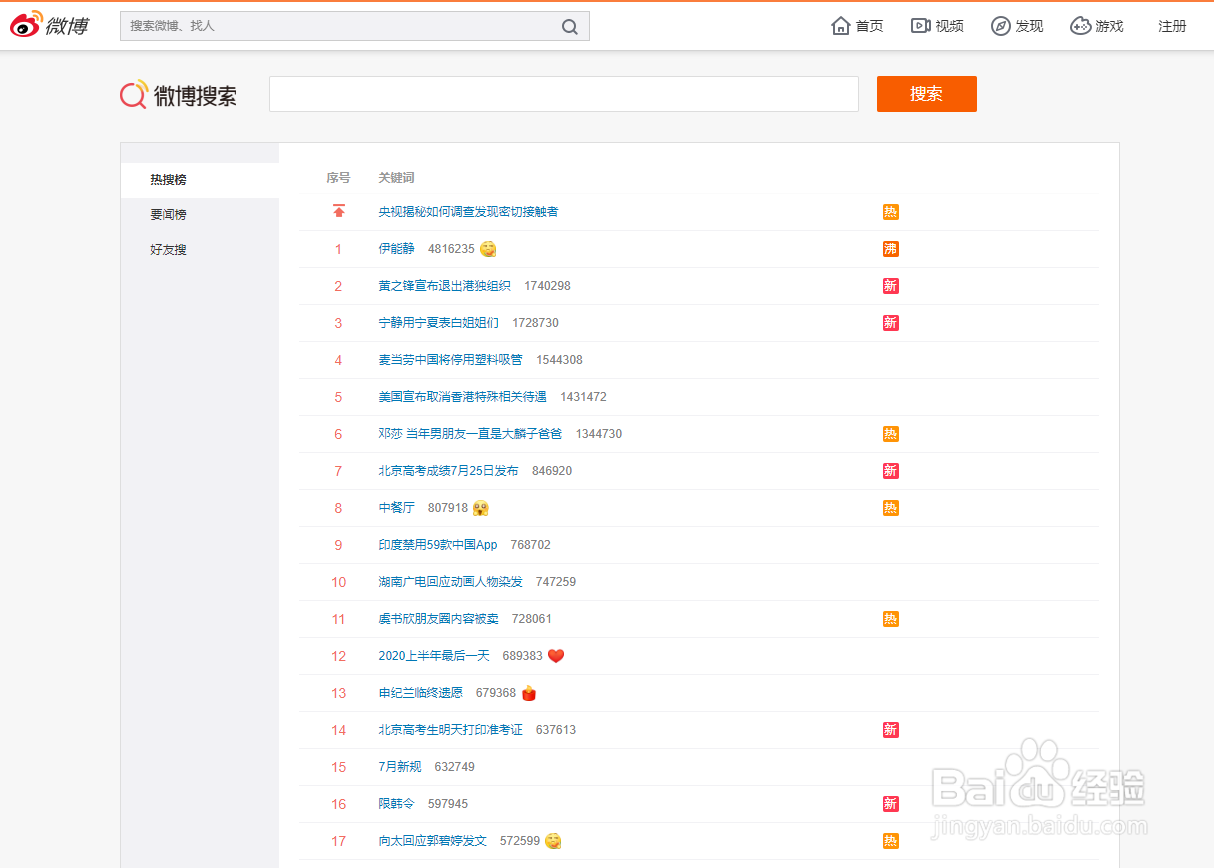The width and height of the screenshot is (1214, 868).
Task: Open 湖南广电回应动画人物染发 topic
Action: point(450,582)
